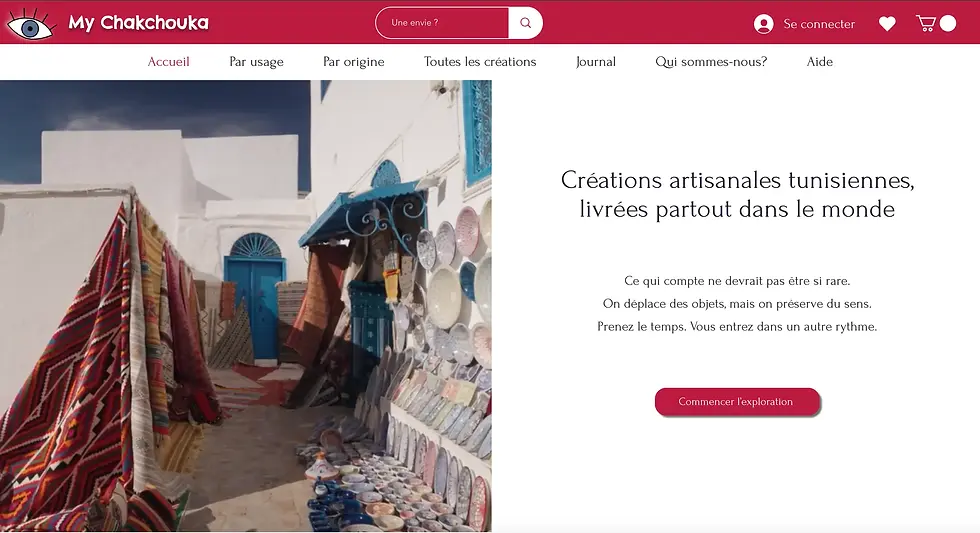Open the 'Par origine' menu
980x533 pixels.
[354, 62]
